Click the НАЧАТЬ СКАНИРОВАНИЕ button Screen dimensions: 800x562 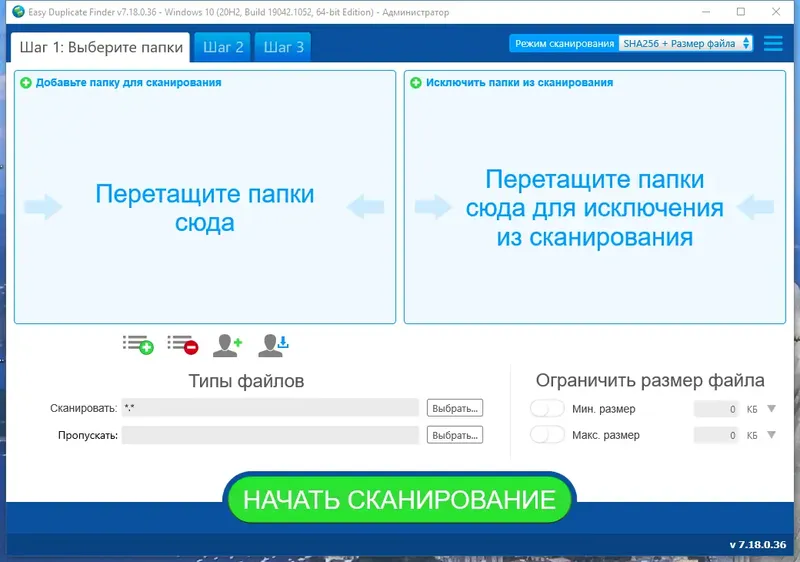(x=399, y=499)
